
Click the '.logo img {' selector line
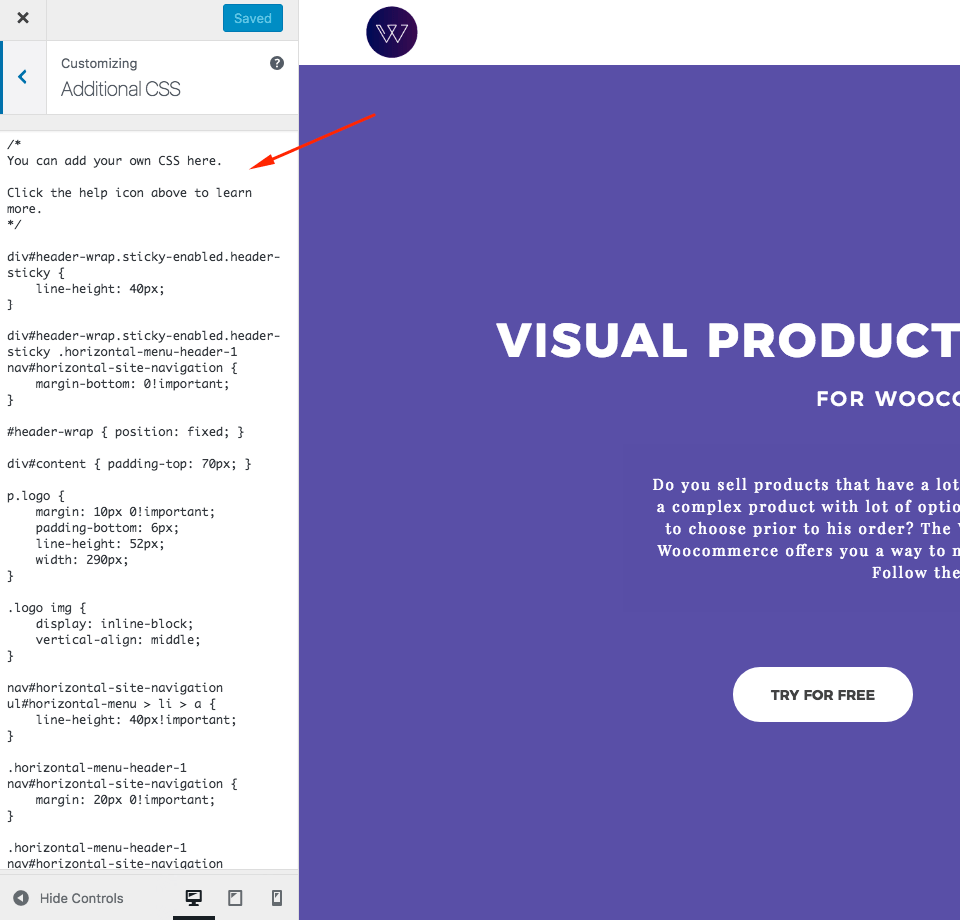[x=47, y=608]
